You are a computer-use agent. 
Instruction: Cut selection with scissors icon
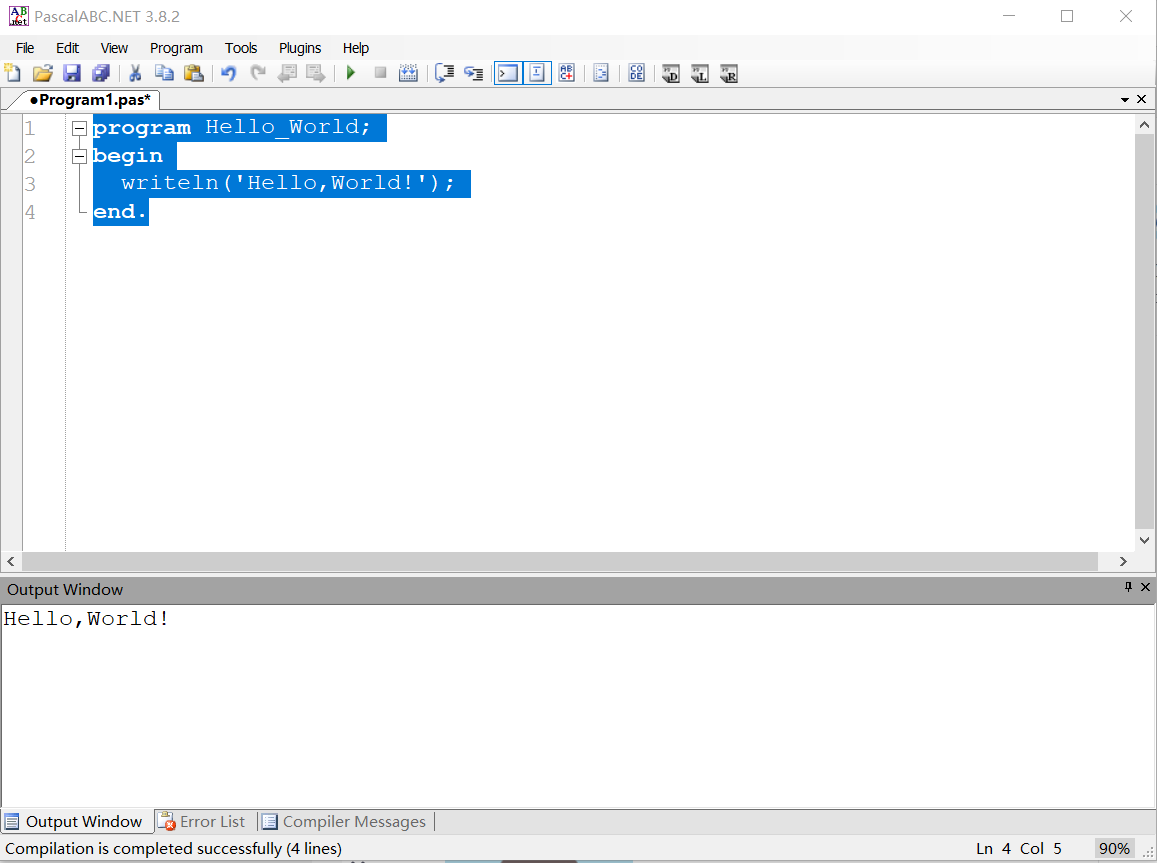135,73
